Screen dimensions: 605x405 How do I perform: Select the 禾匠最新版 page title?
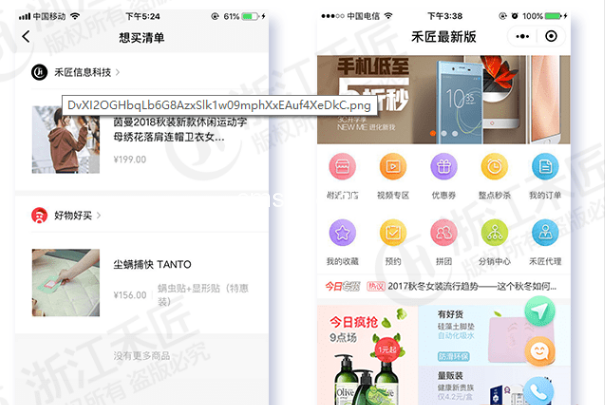click(444, 37)
